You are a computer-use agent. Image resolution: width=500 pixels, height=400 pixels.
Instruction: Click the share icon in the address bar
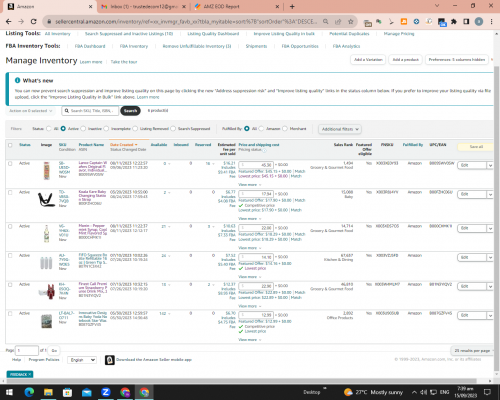[338, 21]
